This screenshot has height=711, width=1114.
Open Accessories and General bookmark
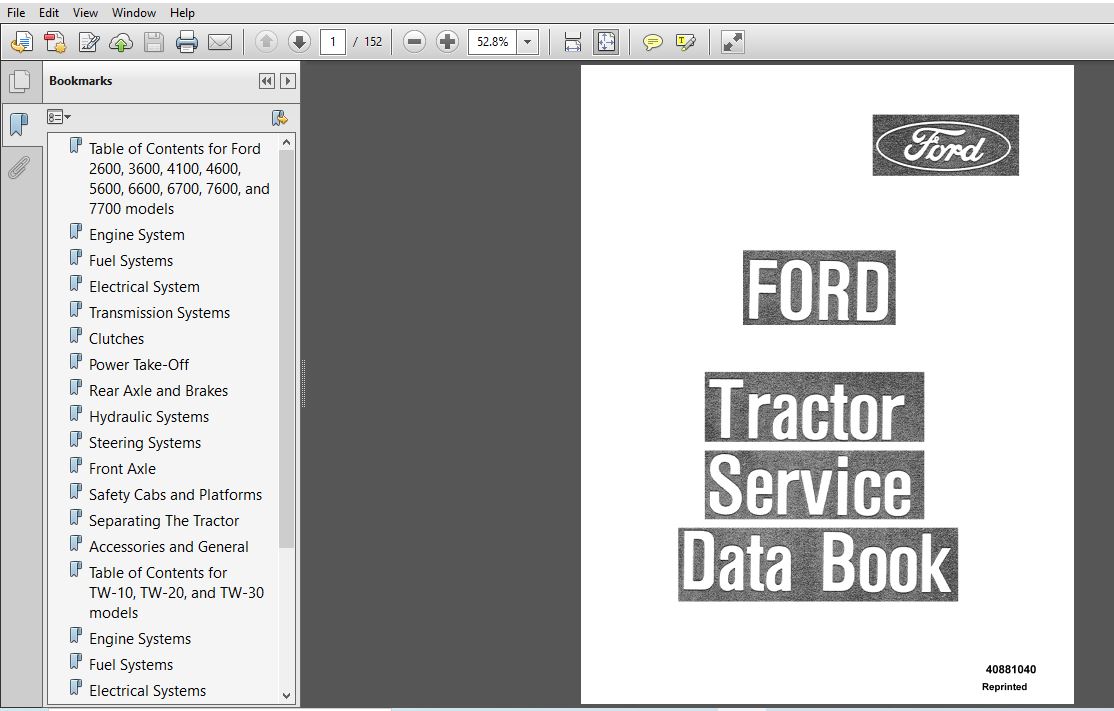tap(168, 546)
